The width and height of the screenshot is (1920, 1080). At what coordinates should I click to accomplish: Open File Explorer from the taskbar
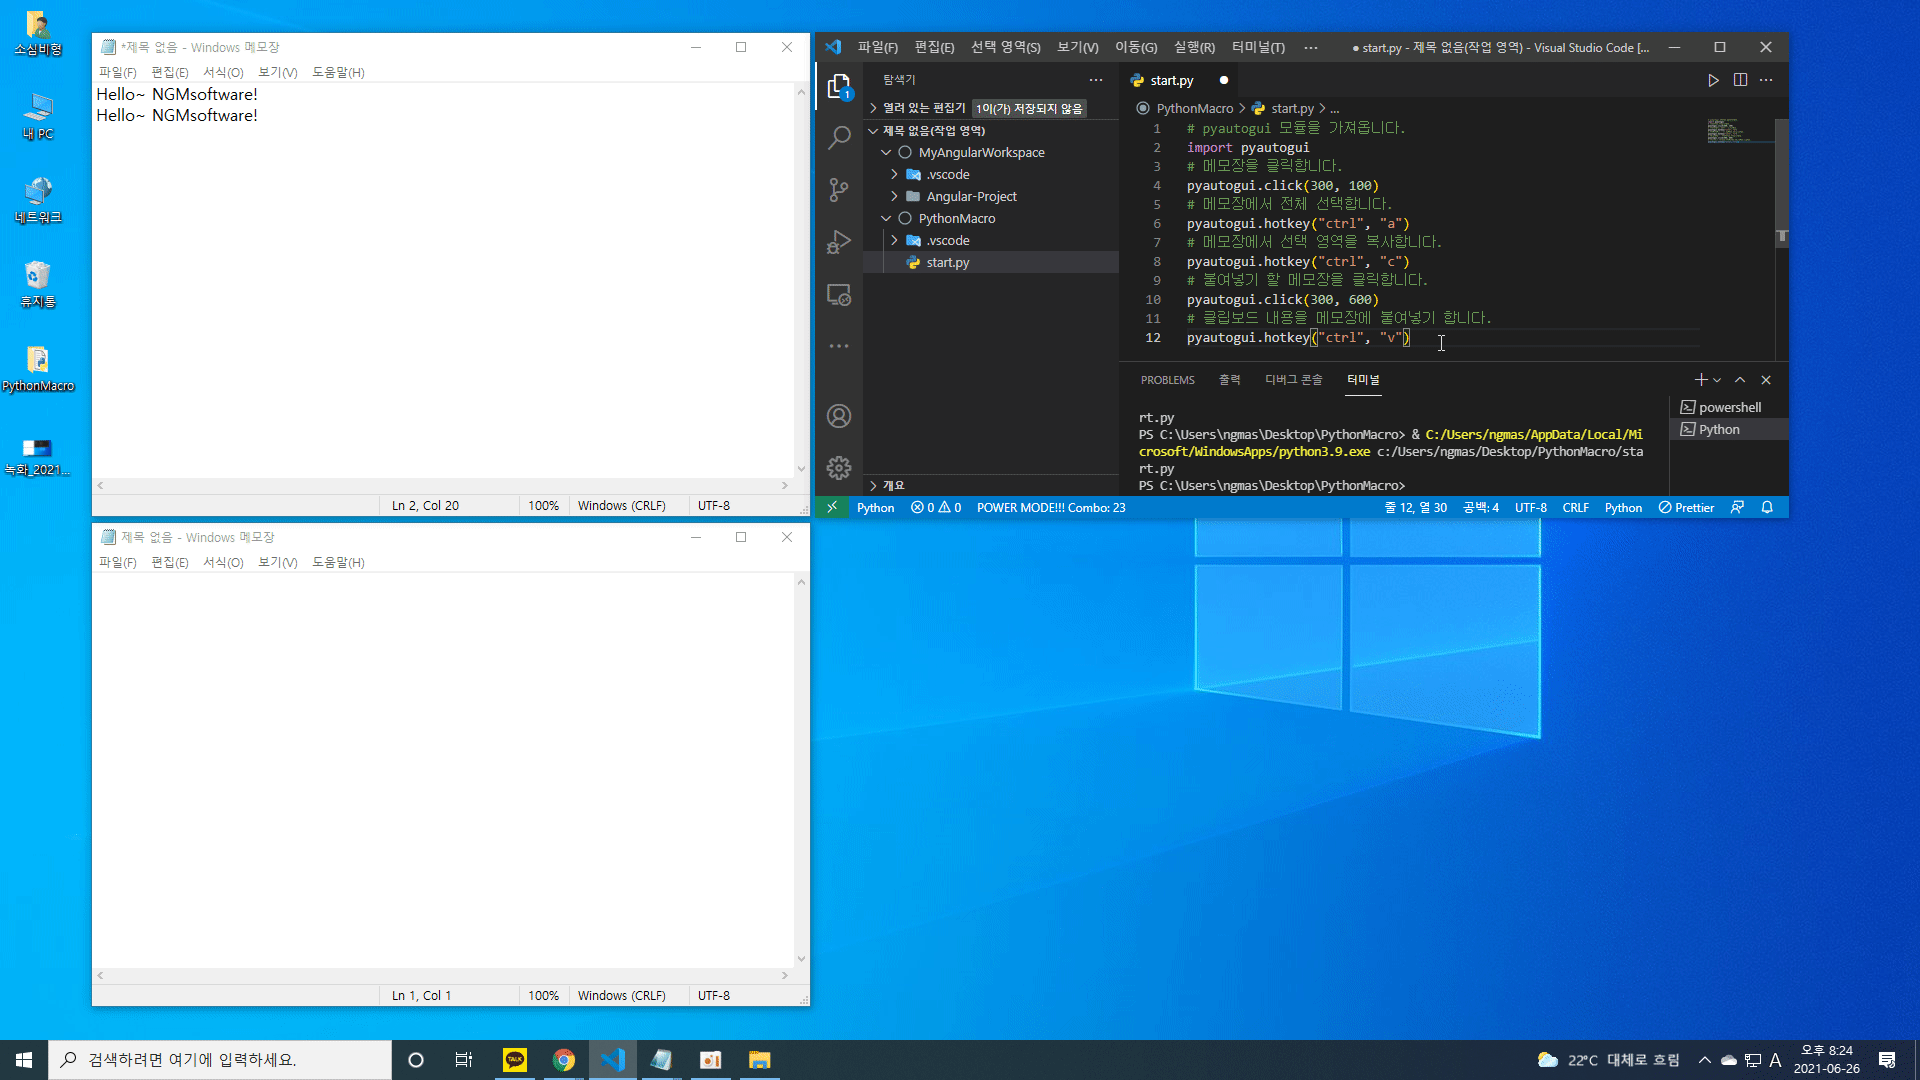[760, 1060]
